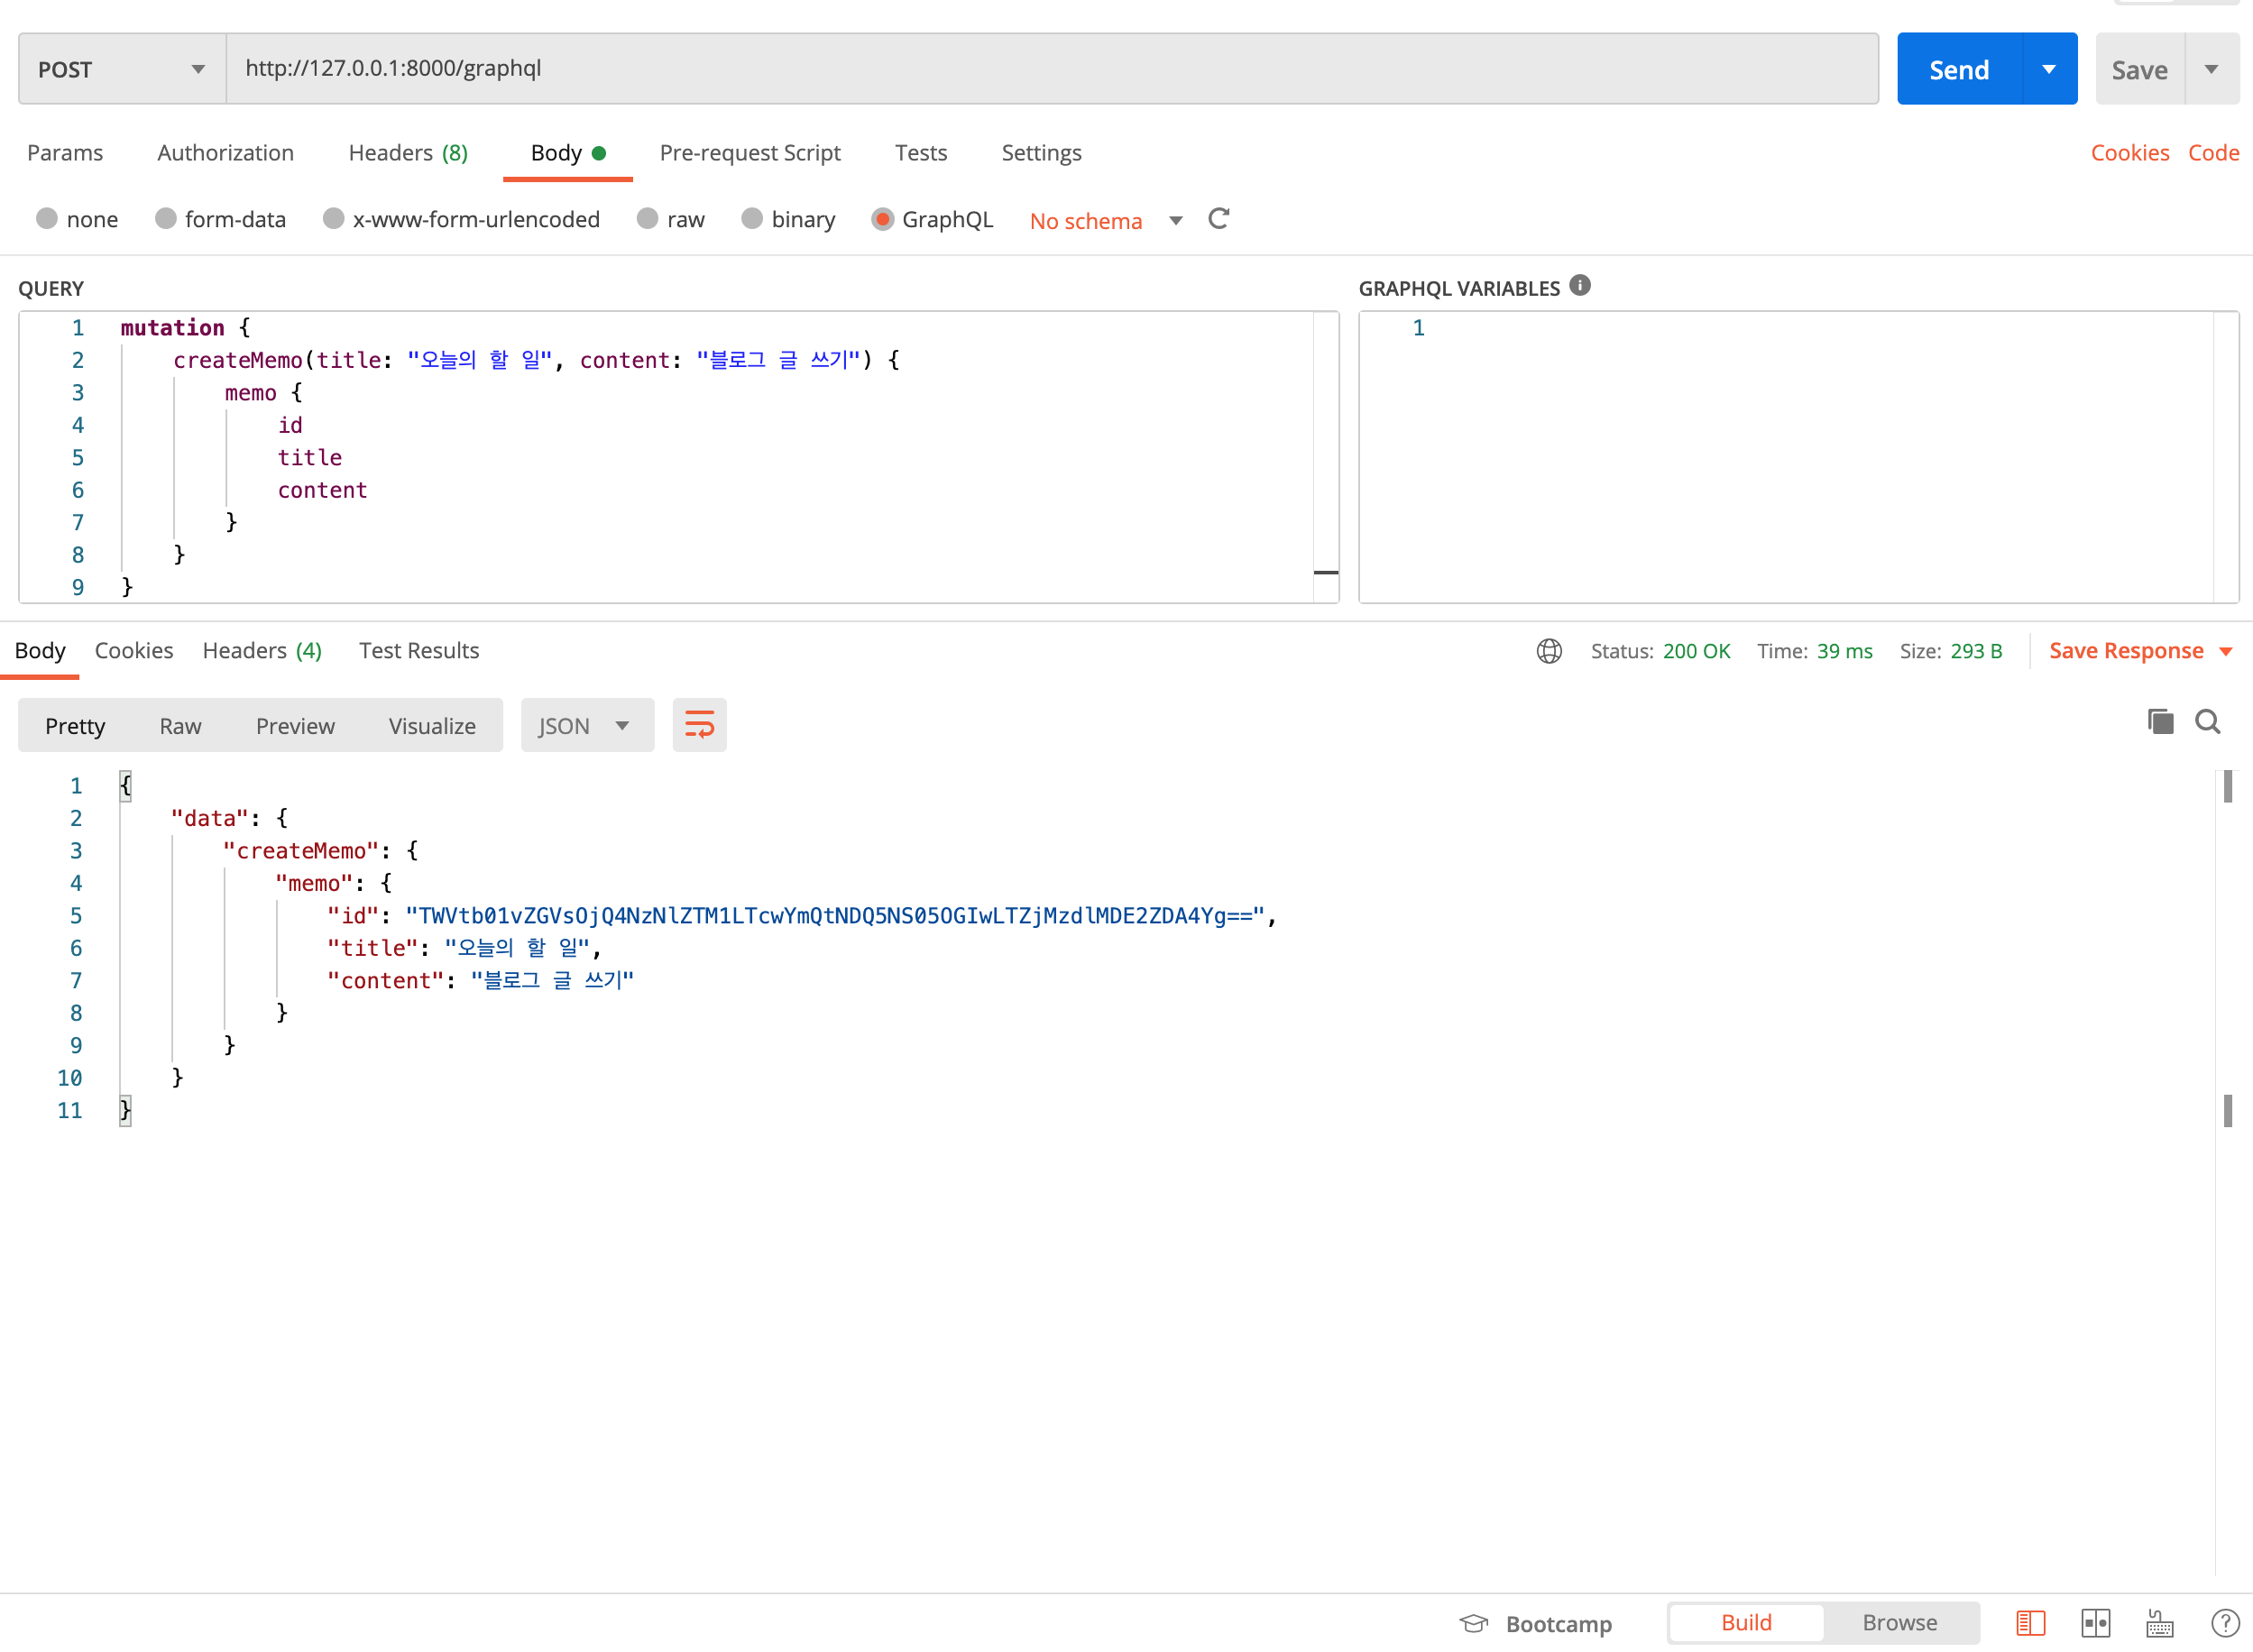Select the form-data radio option
2253x1652 pixels.
coord(166,219)
